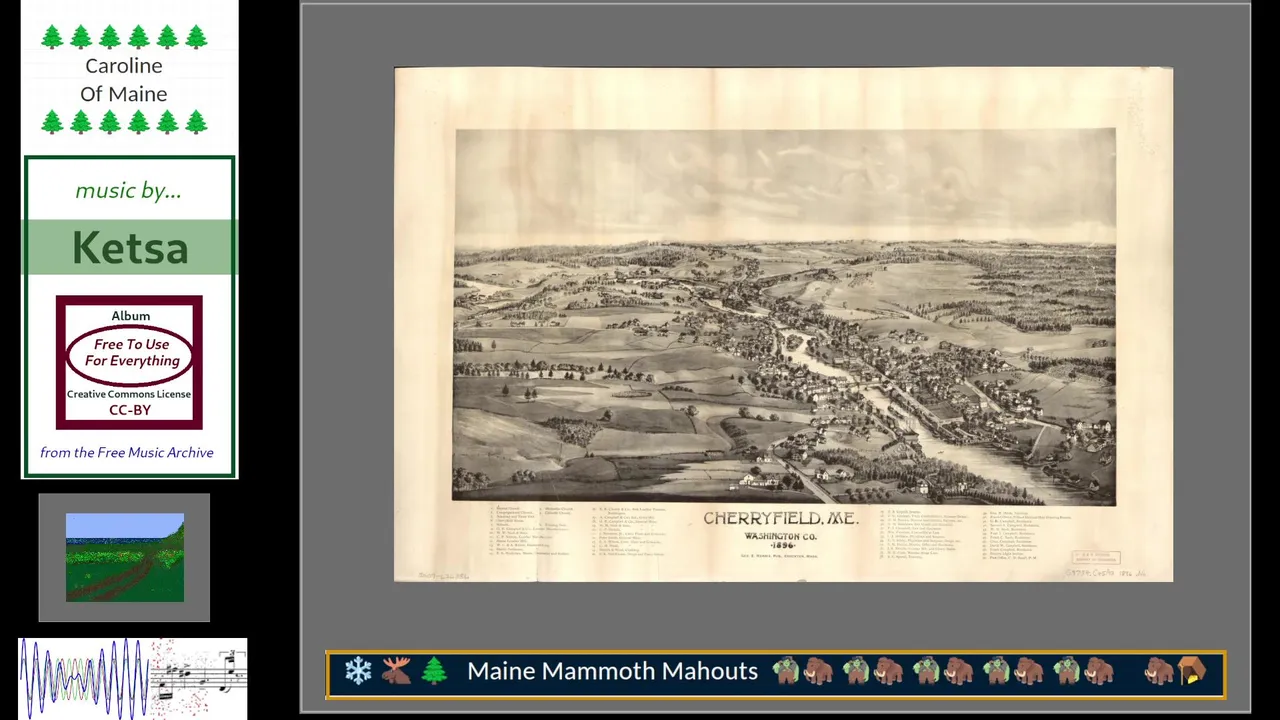Click the 'Of Maine' text

124,94
